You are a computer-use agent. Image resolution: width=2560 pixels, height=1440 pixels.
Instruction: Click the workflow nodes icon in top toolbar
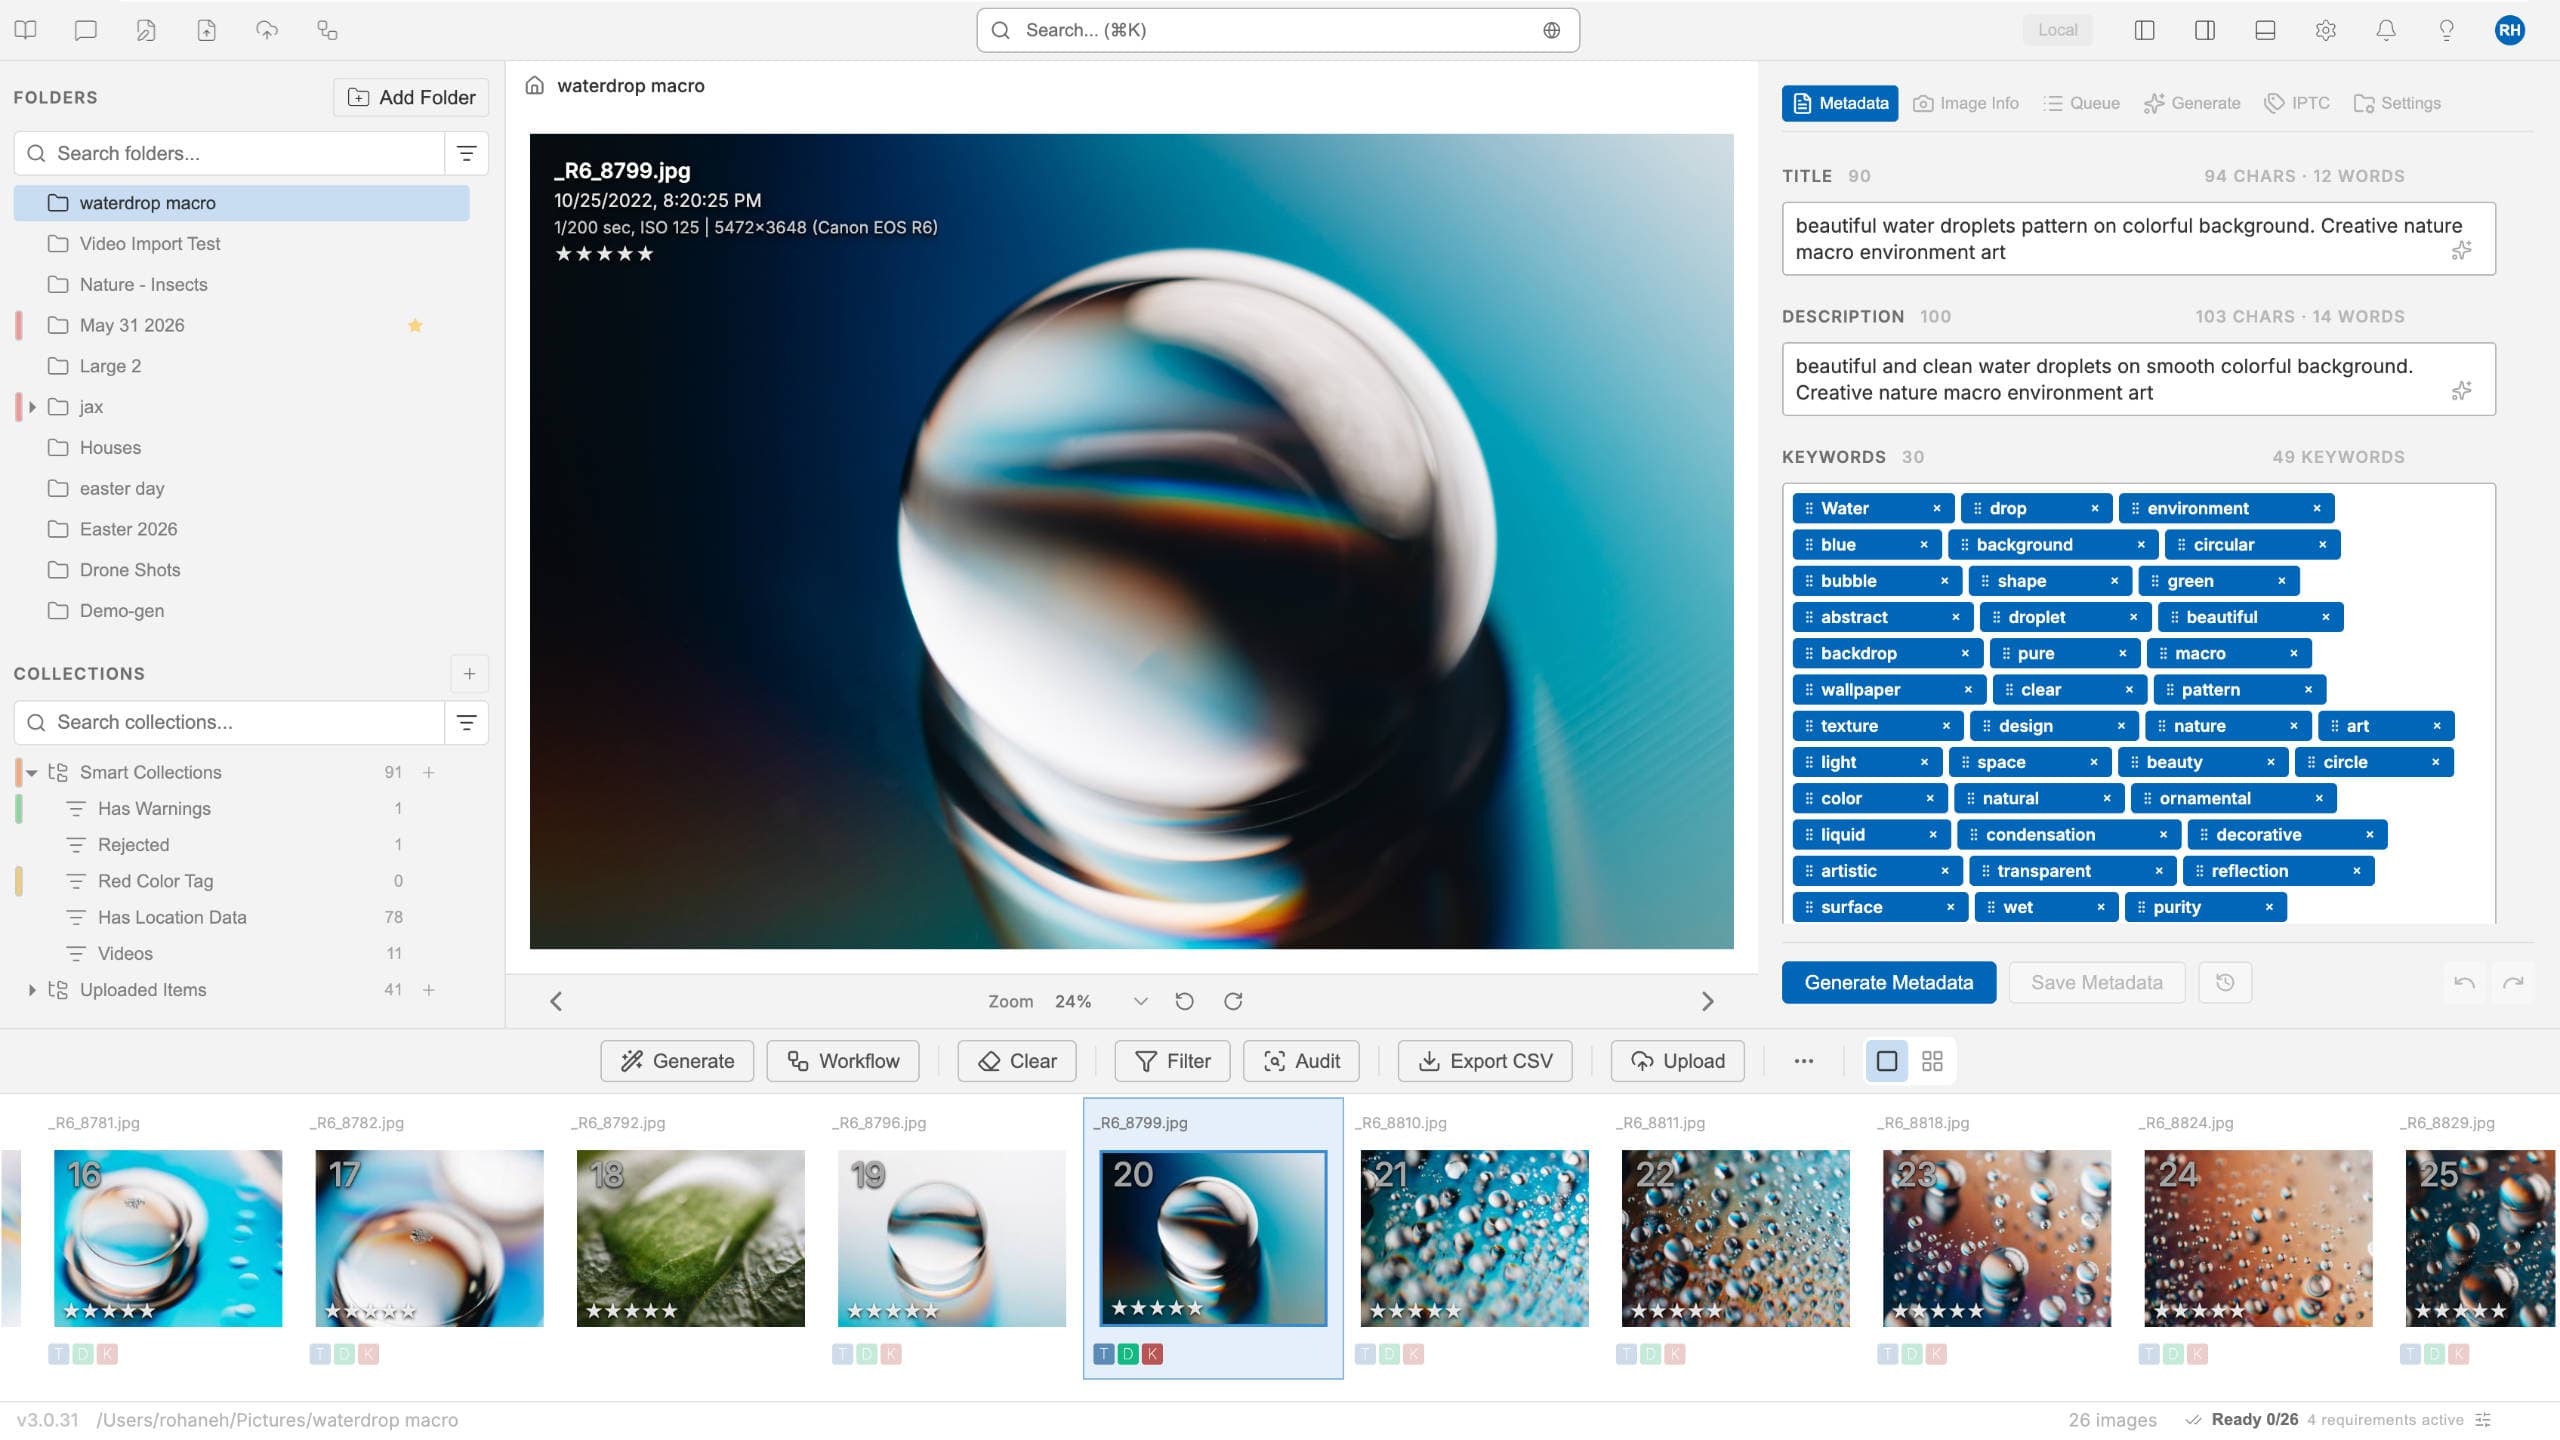(327, 30)
